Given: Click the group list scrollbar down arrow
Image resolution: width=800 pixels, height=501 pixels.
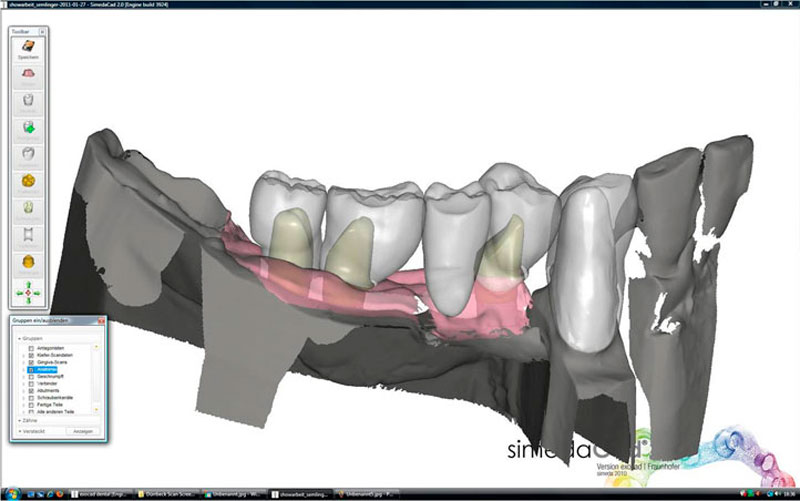Looking at the screenshot, I should tap(96, 411).
